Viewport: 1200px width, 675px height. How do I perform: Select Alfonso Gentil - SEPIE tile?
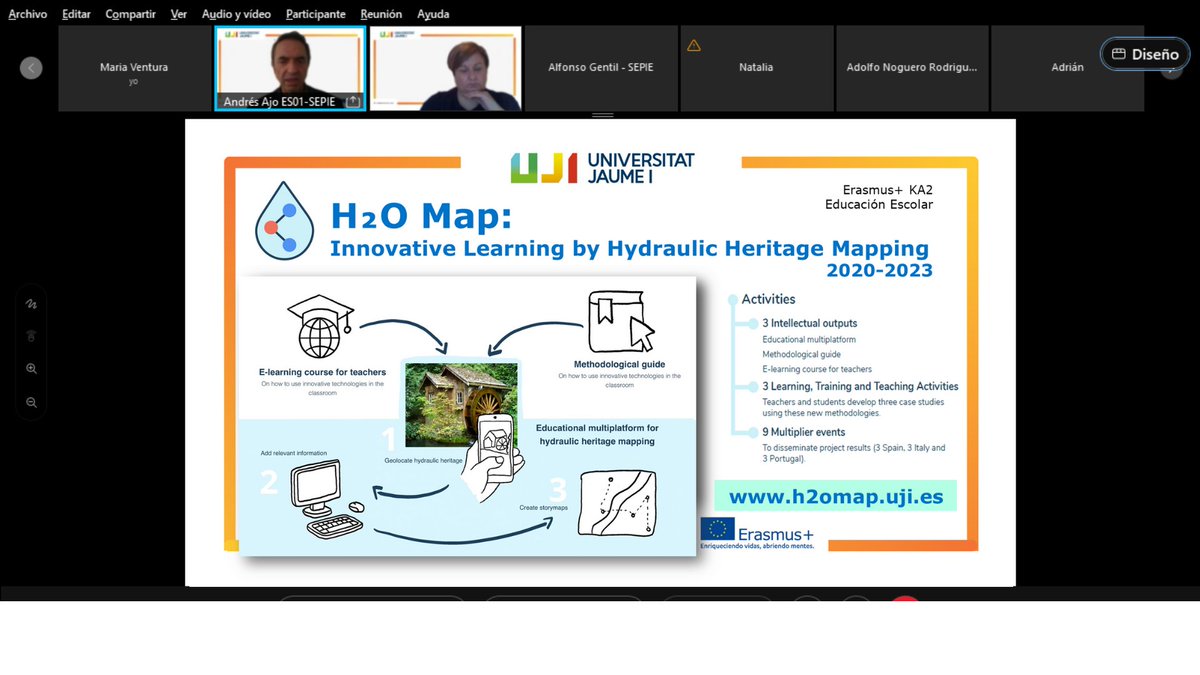601,68
